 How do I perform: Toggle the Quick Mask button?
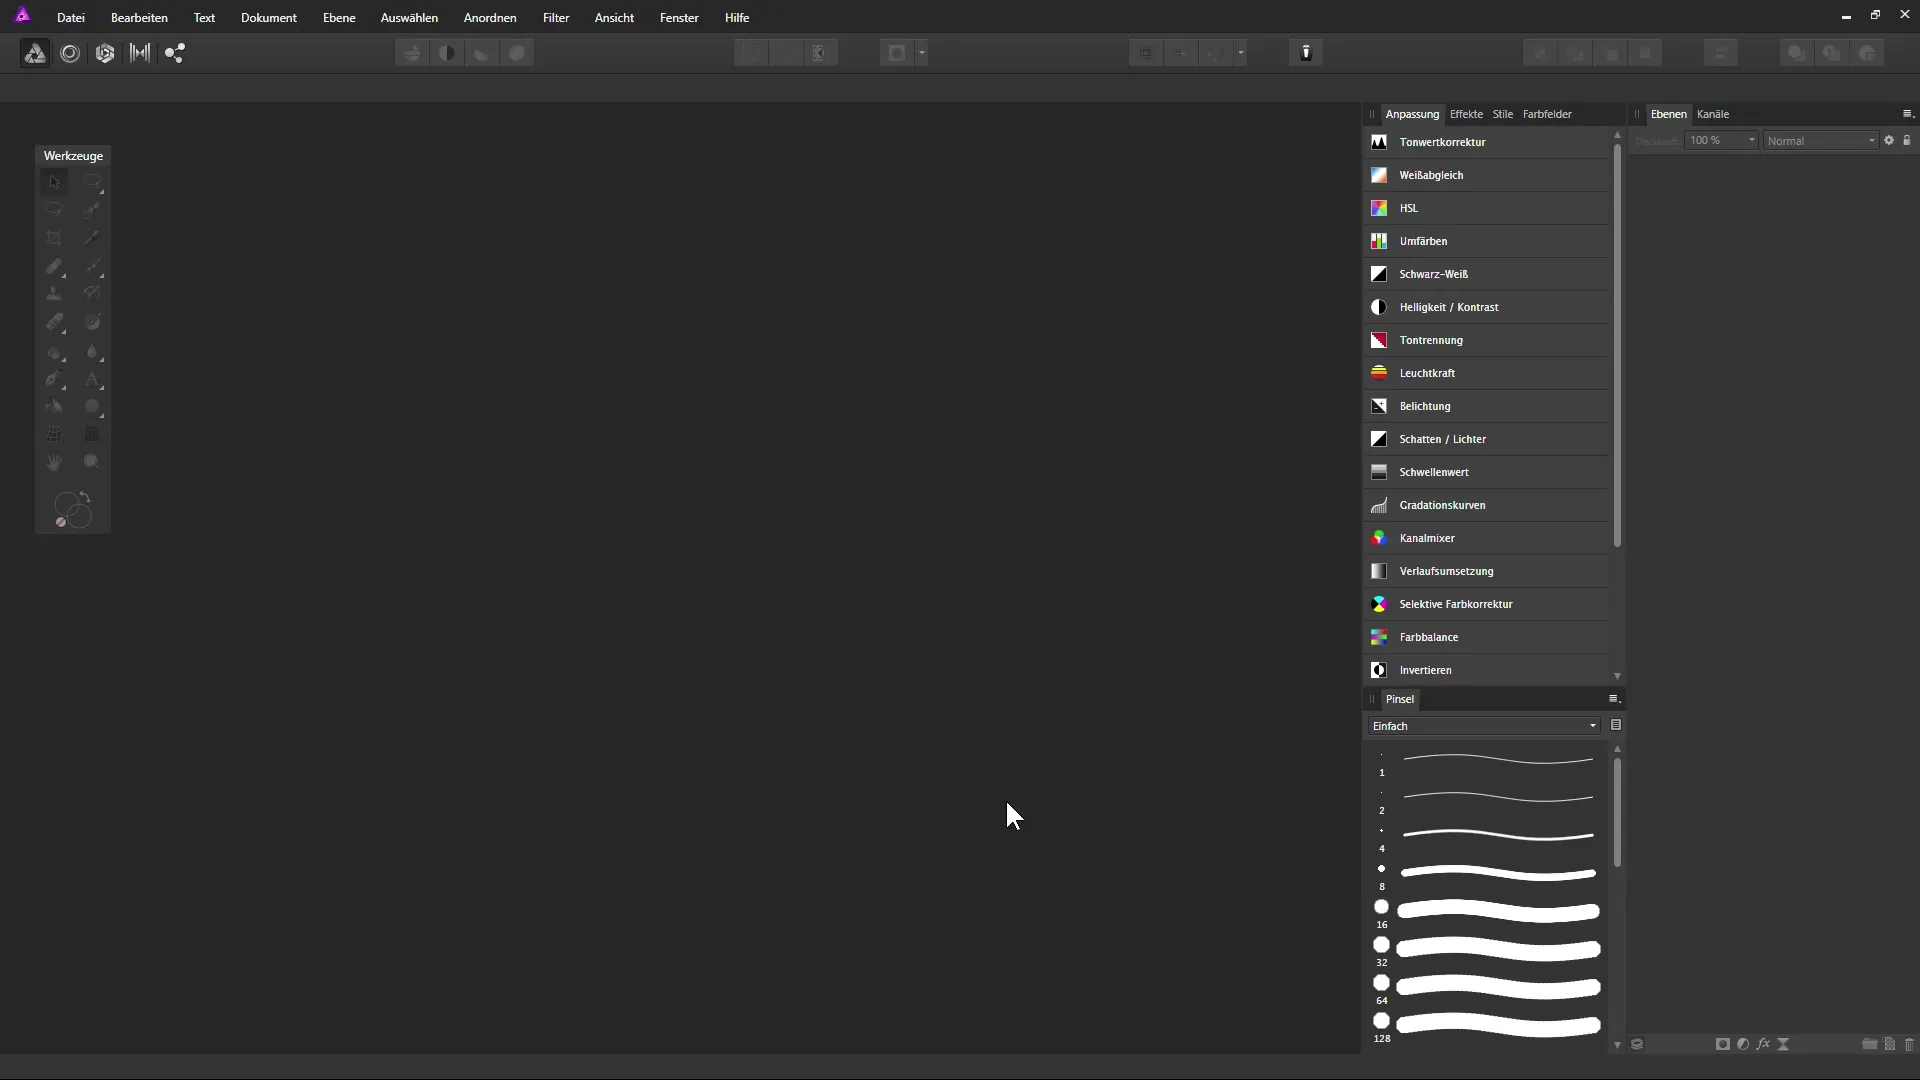[897, 53]
